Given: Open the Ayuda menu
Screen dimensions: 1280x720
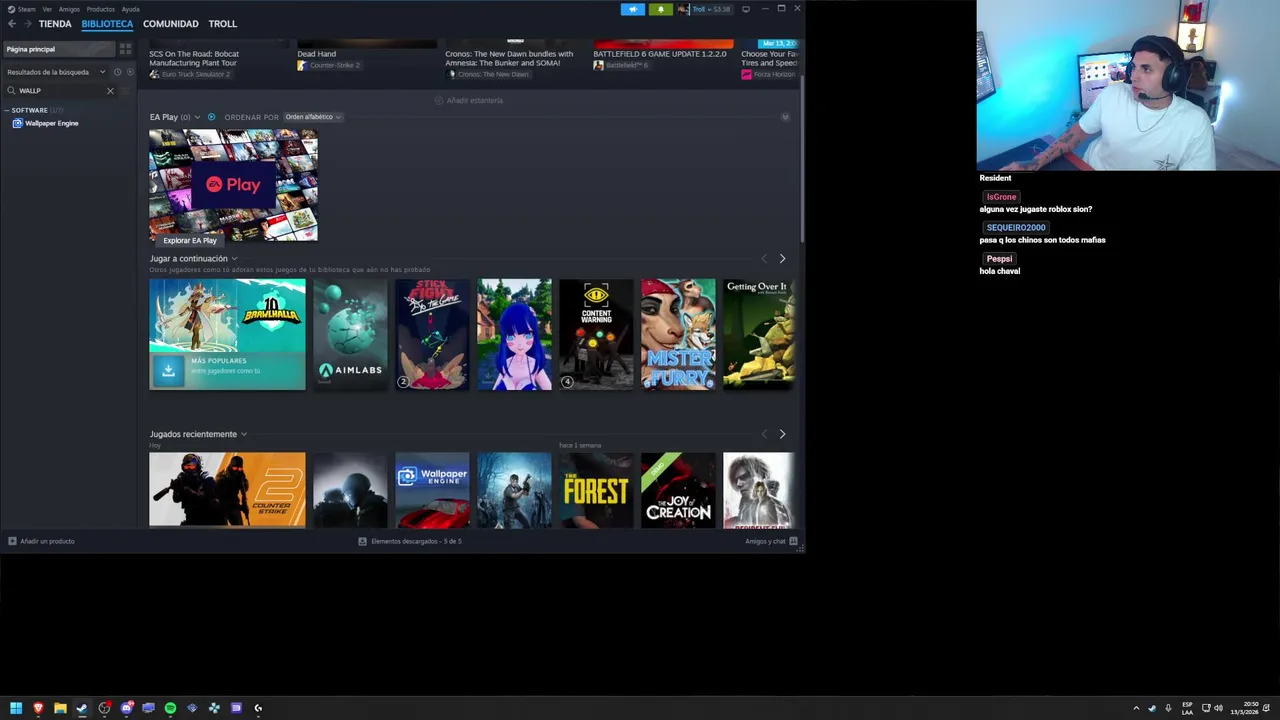Looking at the screenshot, I should tap(130, 9).
